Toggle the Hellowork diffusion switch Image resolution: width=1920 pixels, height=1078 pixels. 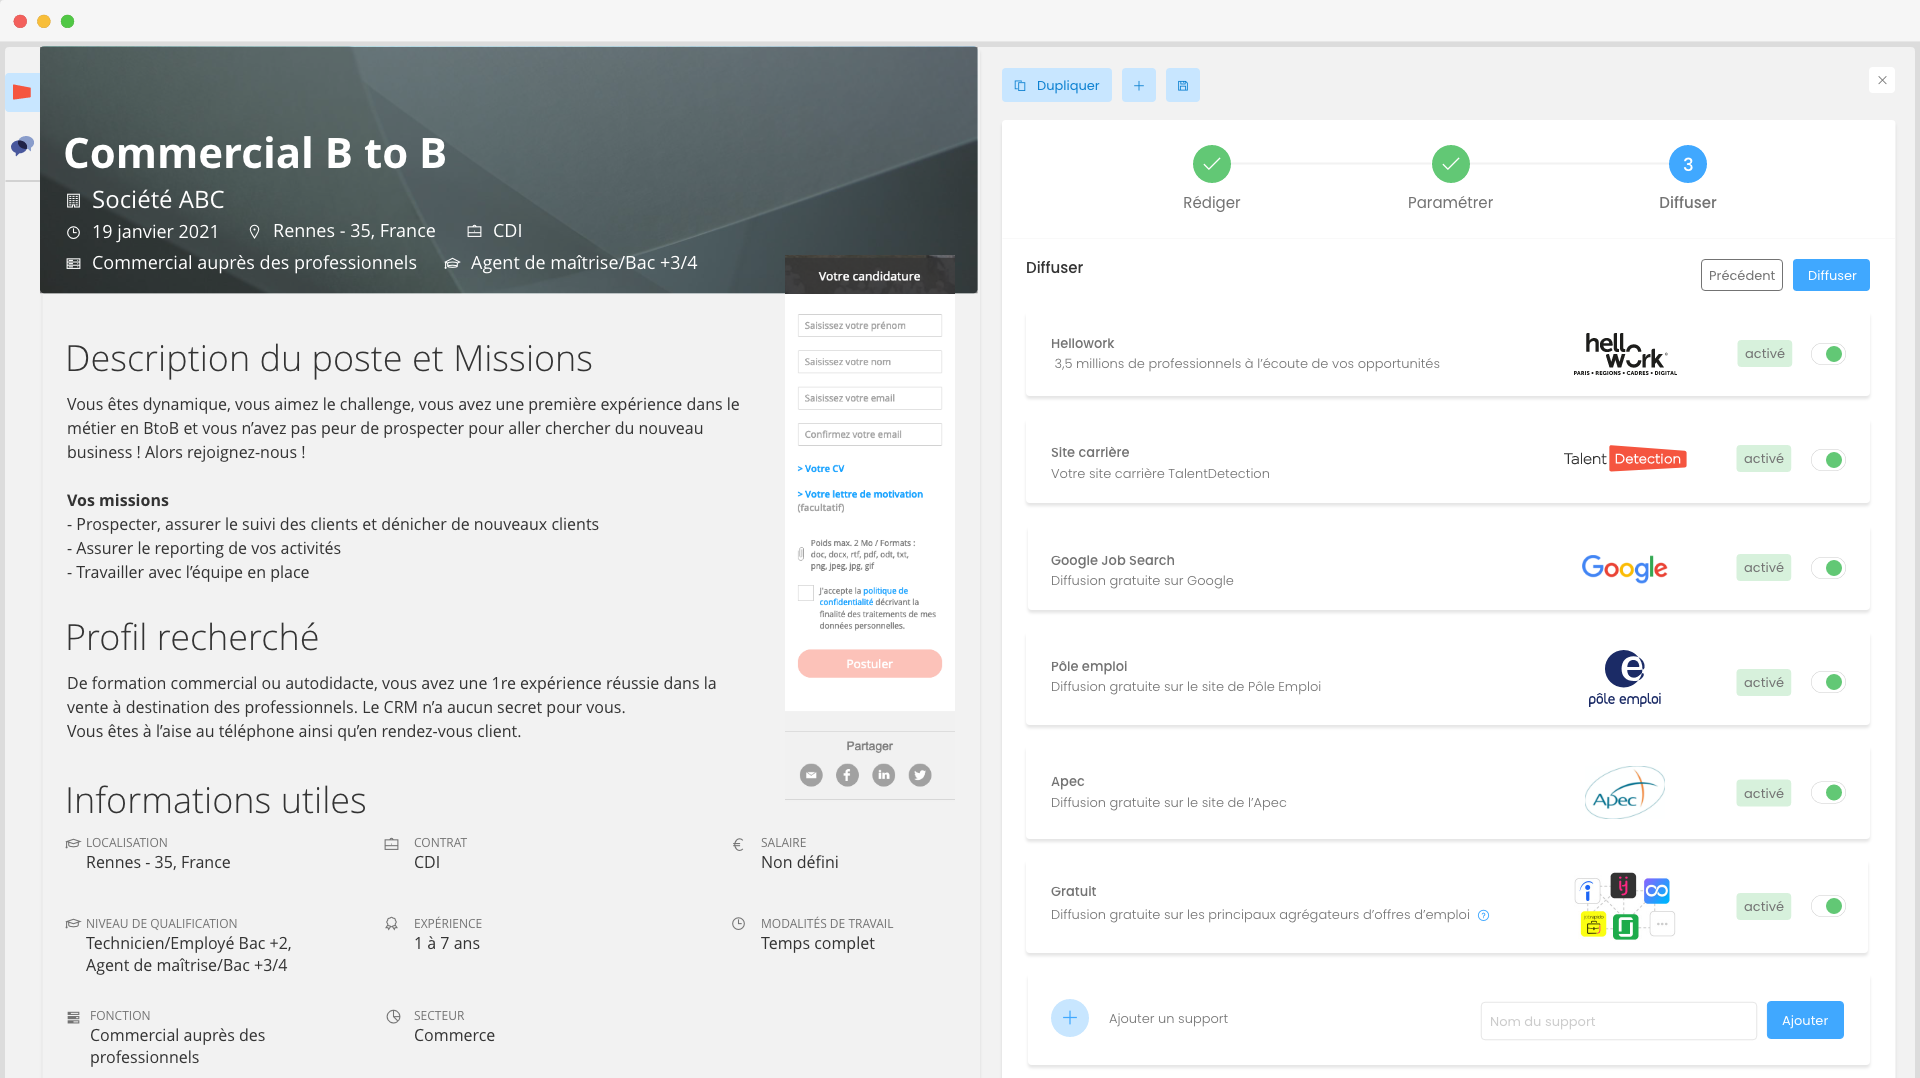pyautogui.click(x=1828, y=354)
